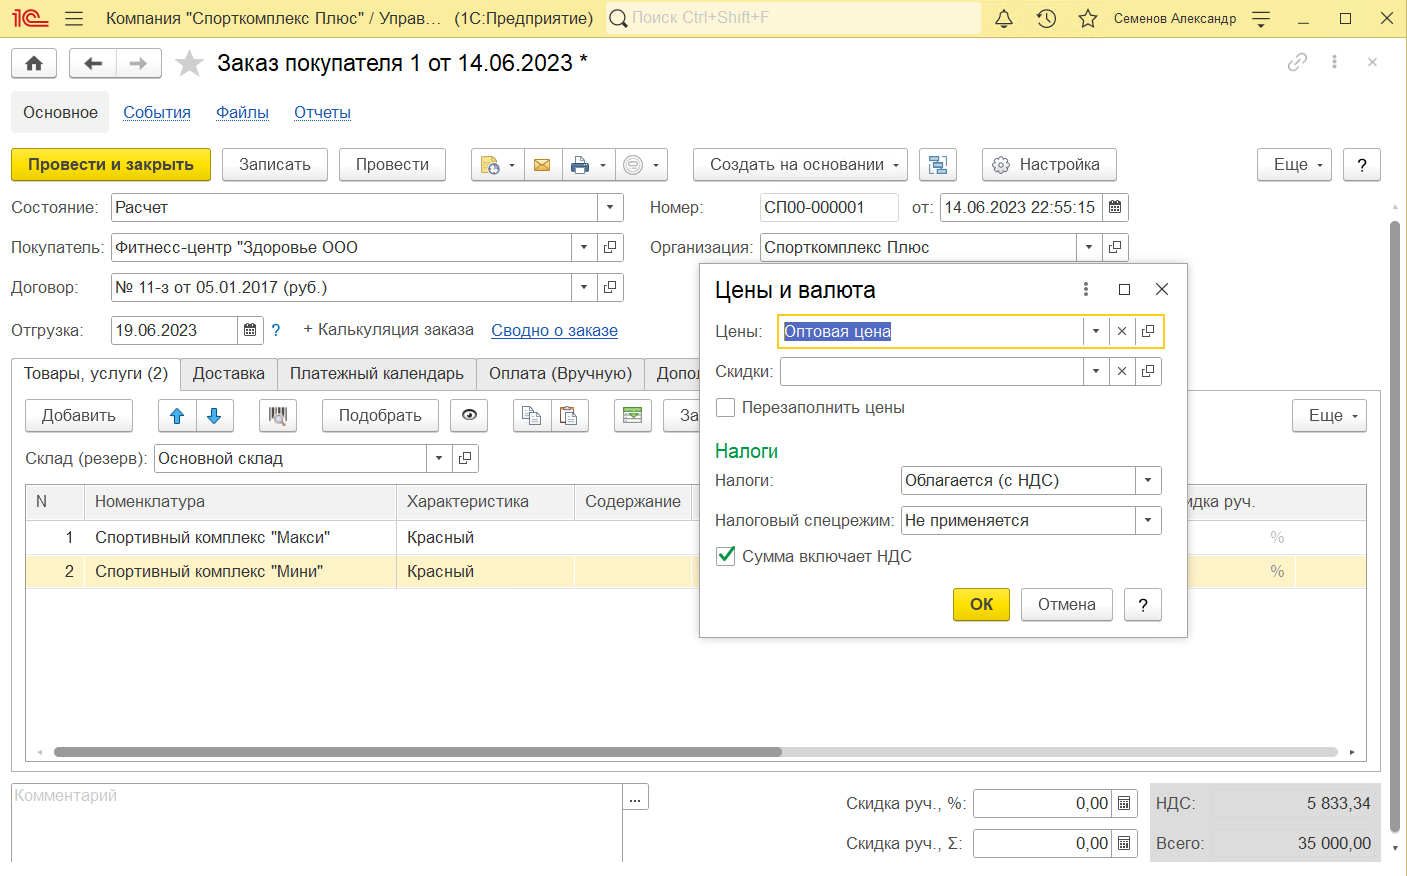Screen dimensions: 1407x876
Task: Copy rows icon in table toolbar
Action: pos(532,416)
